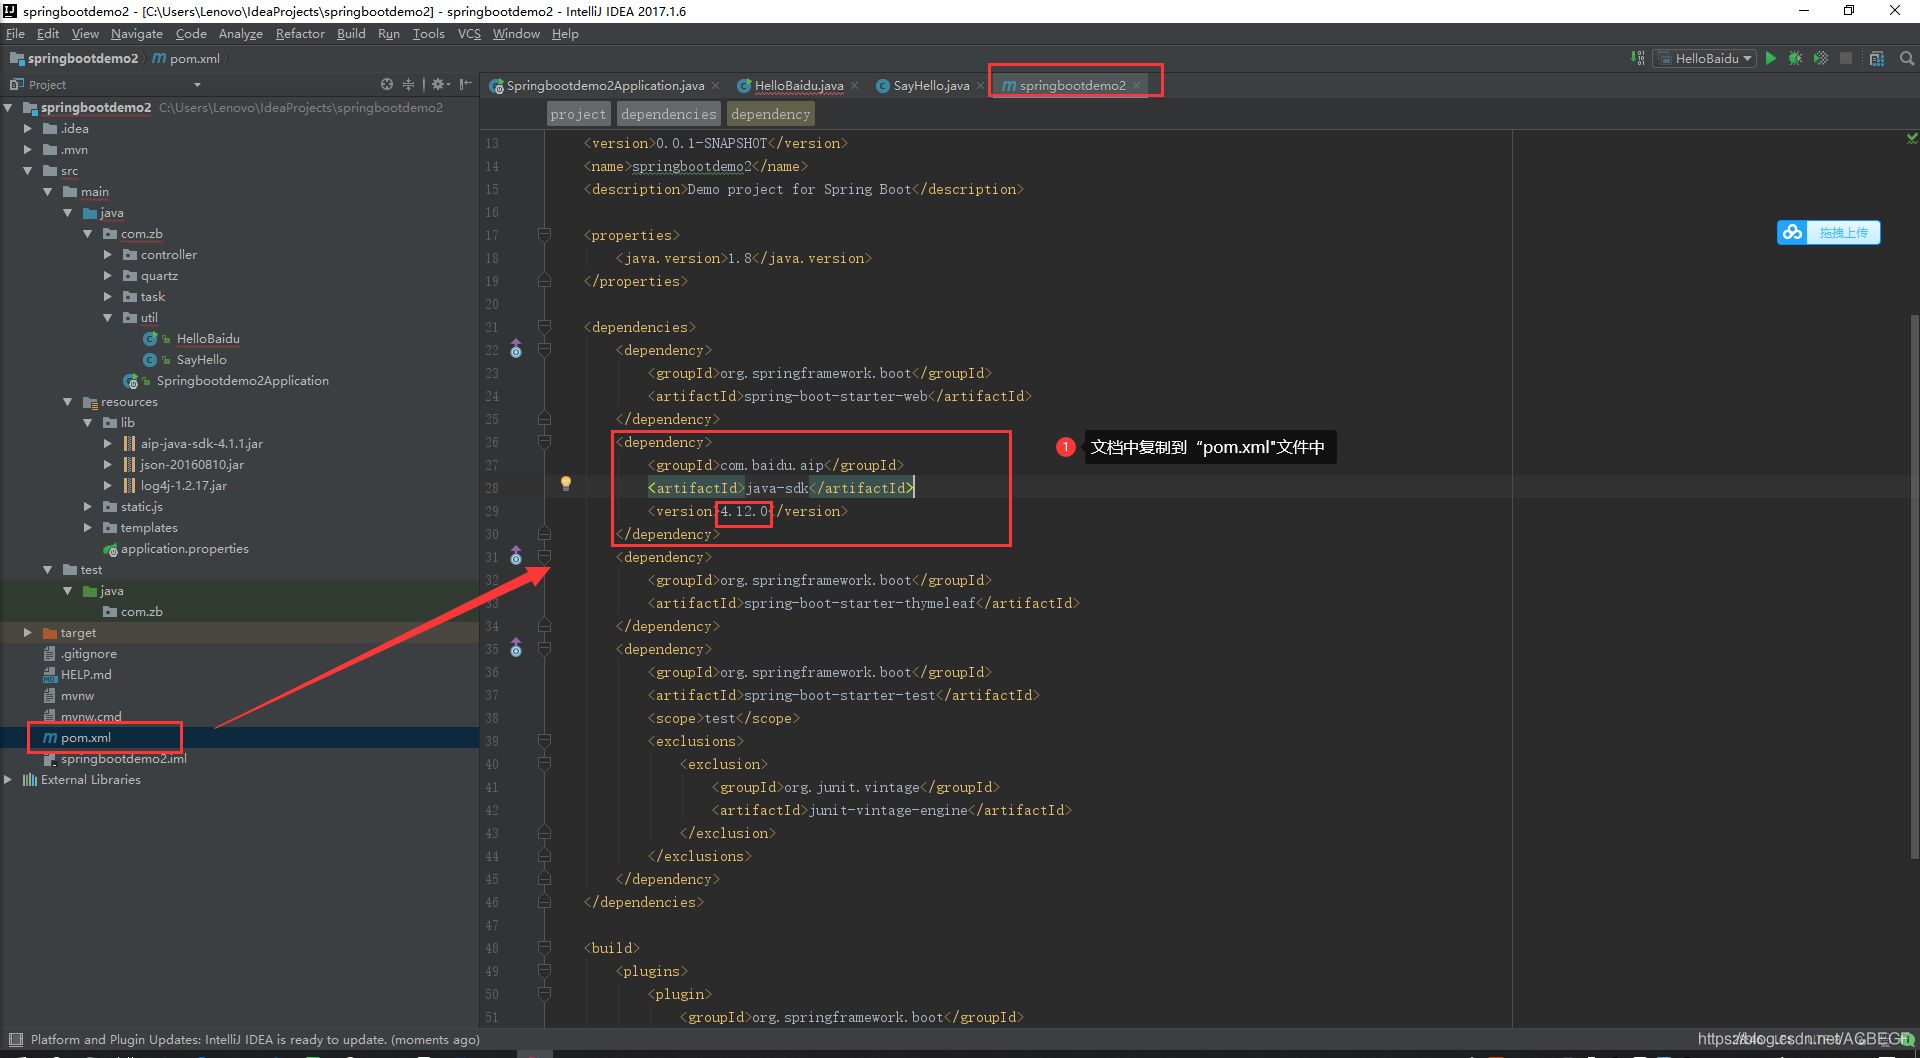
Task: Open Project panel settings gear
Action: point(440,85)
